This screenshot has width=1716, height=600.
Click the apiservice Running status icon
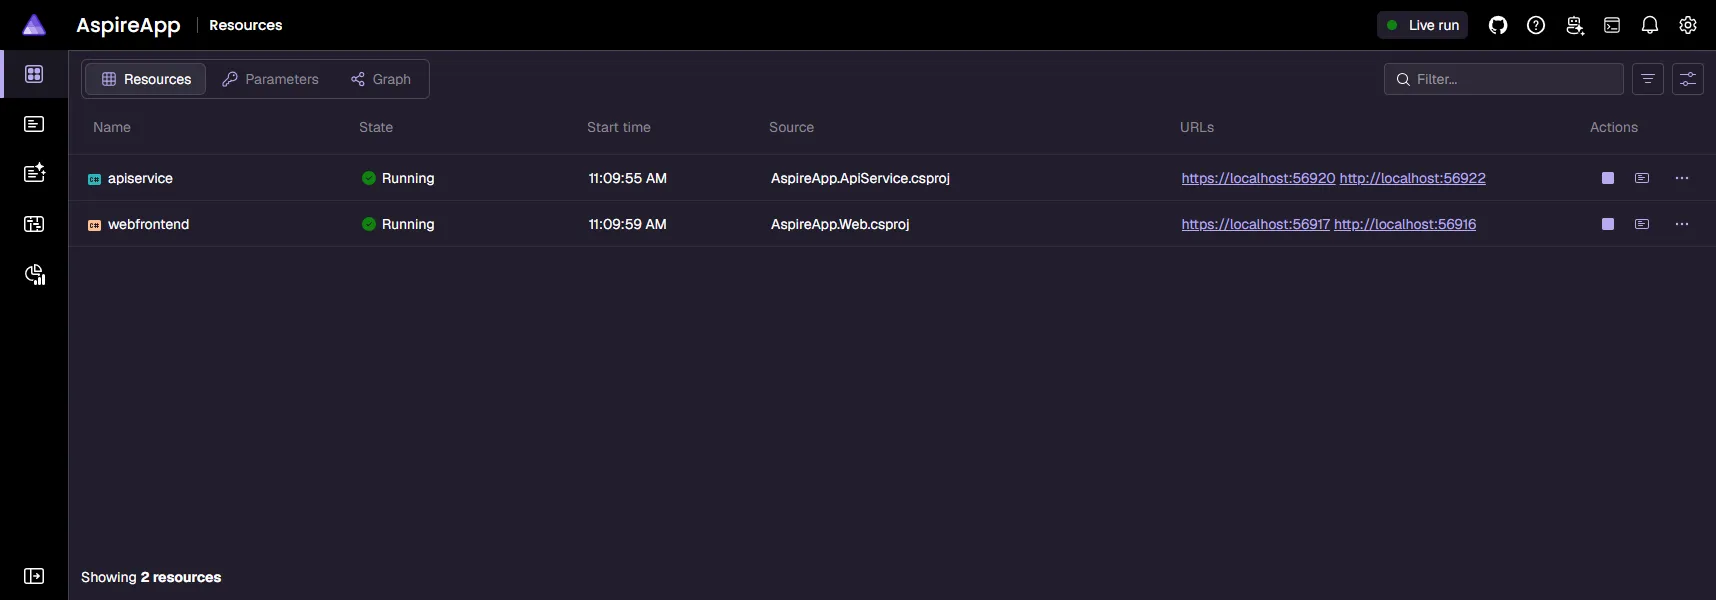pos(369,178)
